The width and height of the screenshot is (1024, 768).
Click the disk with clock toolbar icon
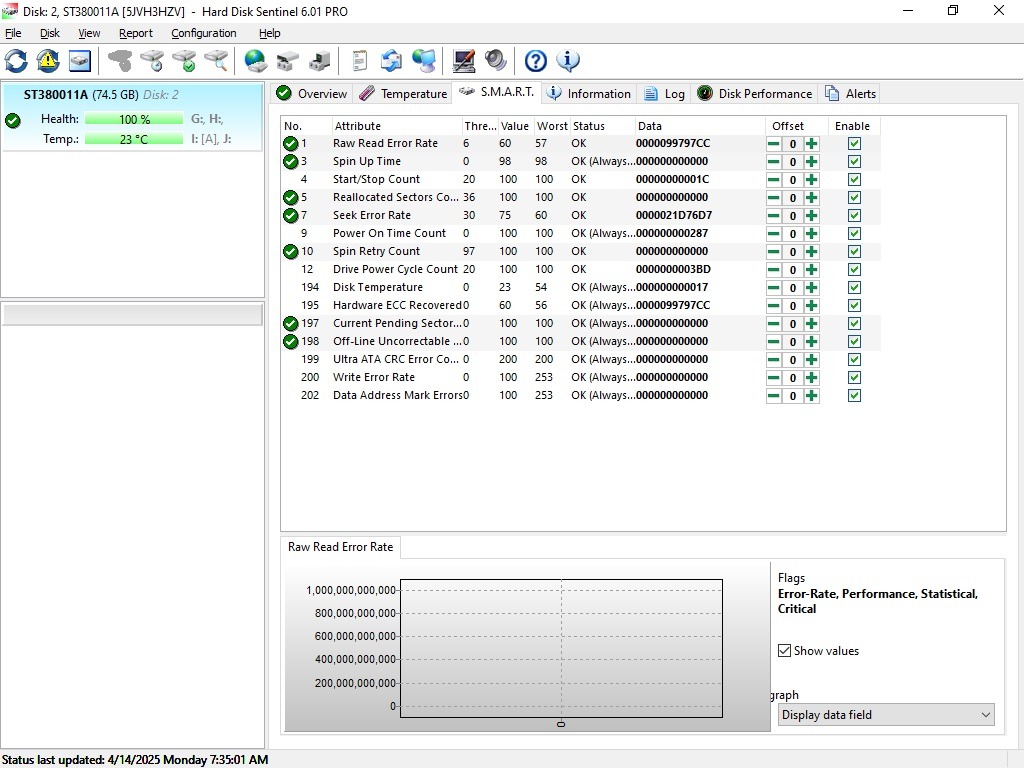(x=152, y=61)
